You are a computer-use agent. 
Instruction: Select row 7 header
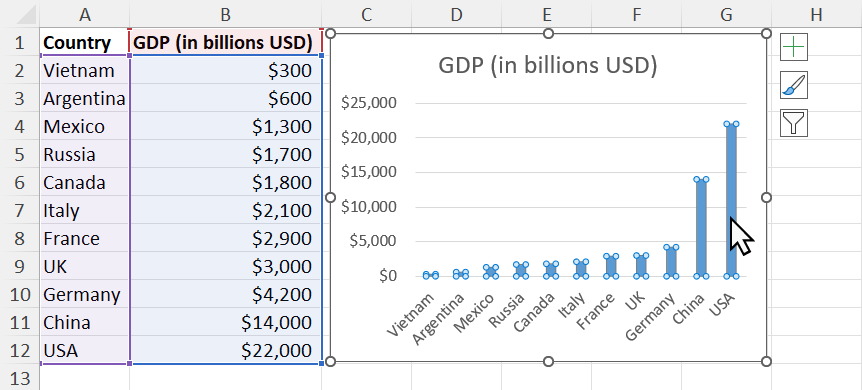pos(20,210)
